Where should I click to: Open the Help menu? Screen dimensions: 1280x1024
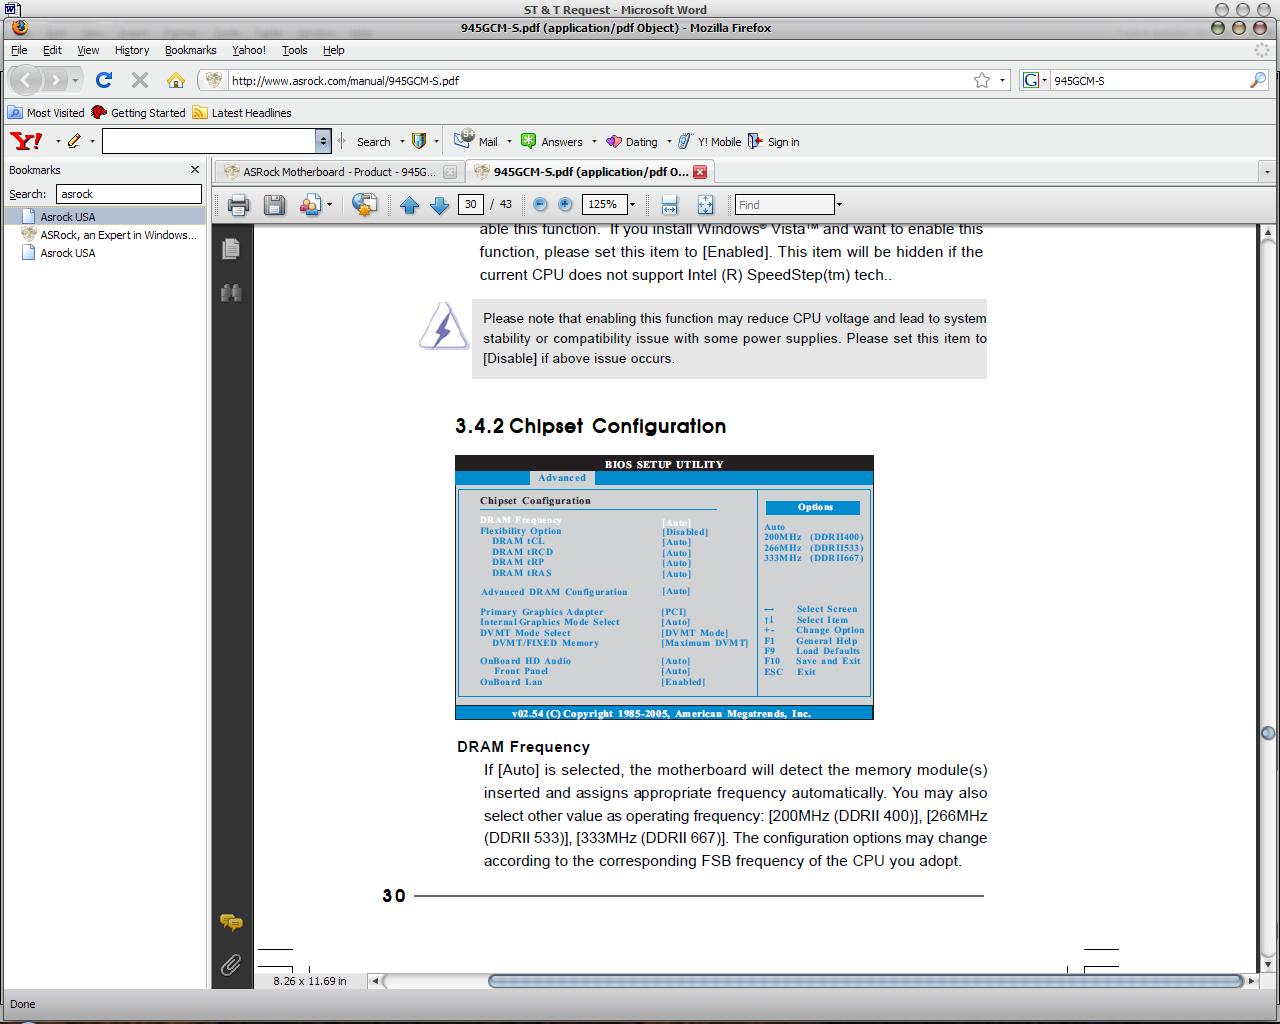[x=333, y=50]
